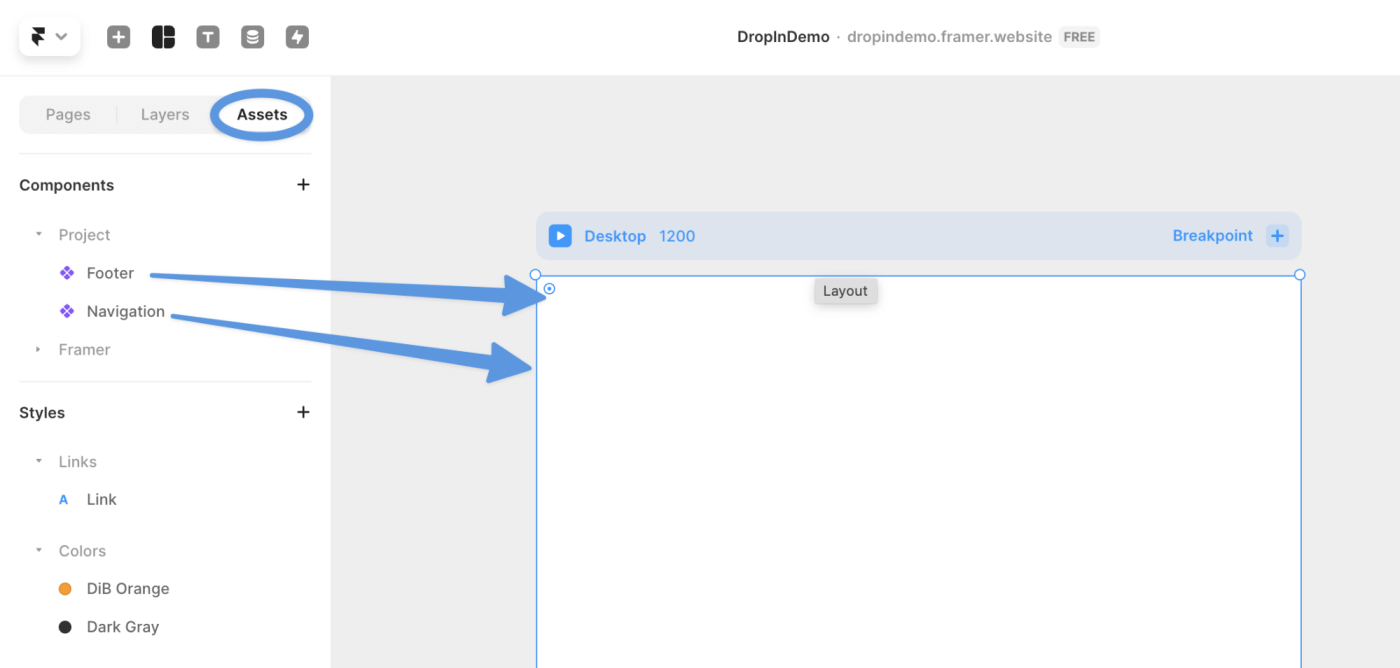Click the Desktop breakpoint label

pos(615,236)
